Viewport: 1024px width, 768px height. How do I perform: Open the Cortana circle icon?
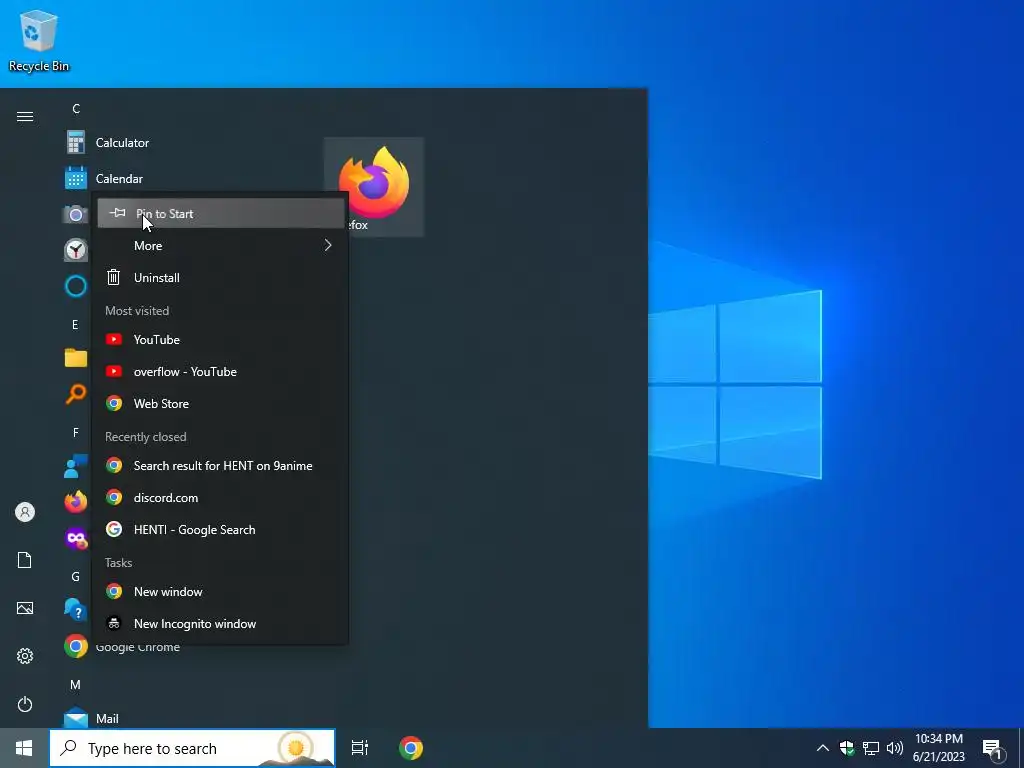pos(76,286)
